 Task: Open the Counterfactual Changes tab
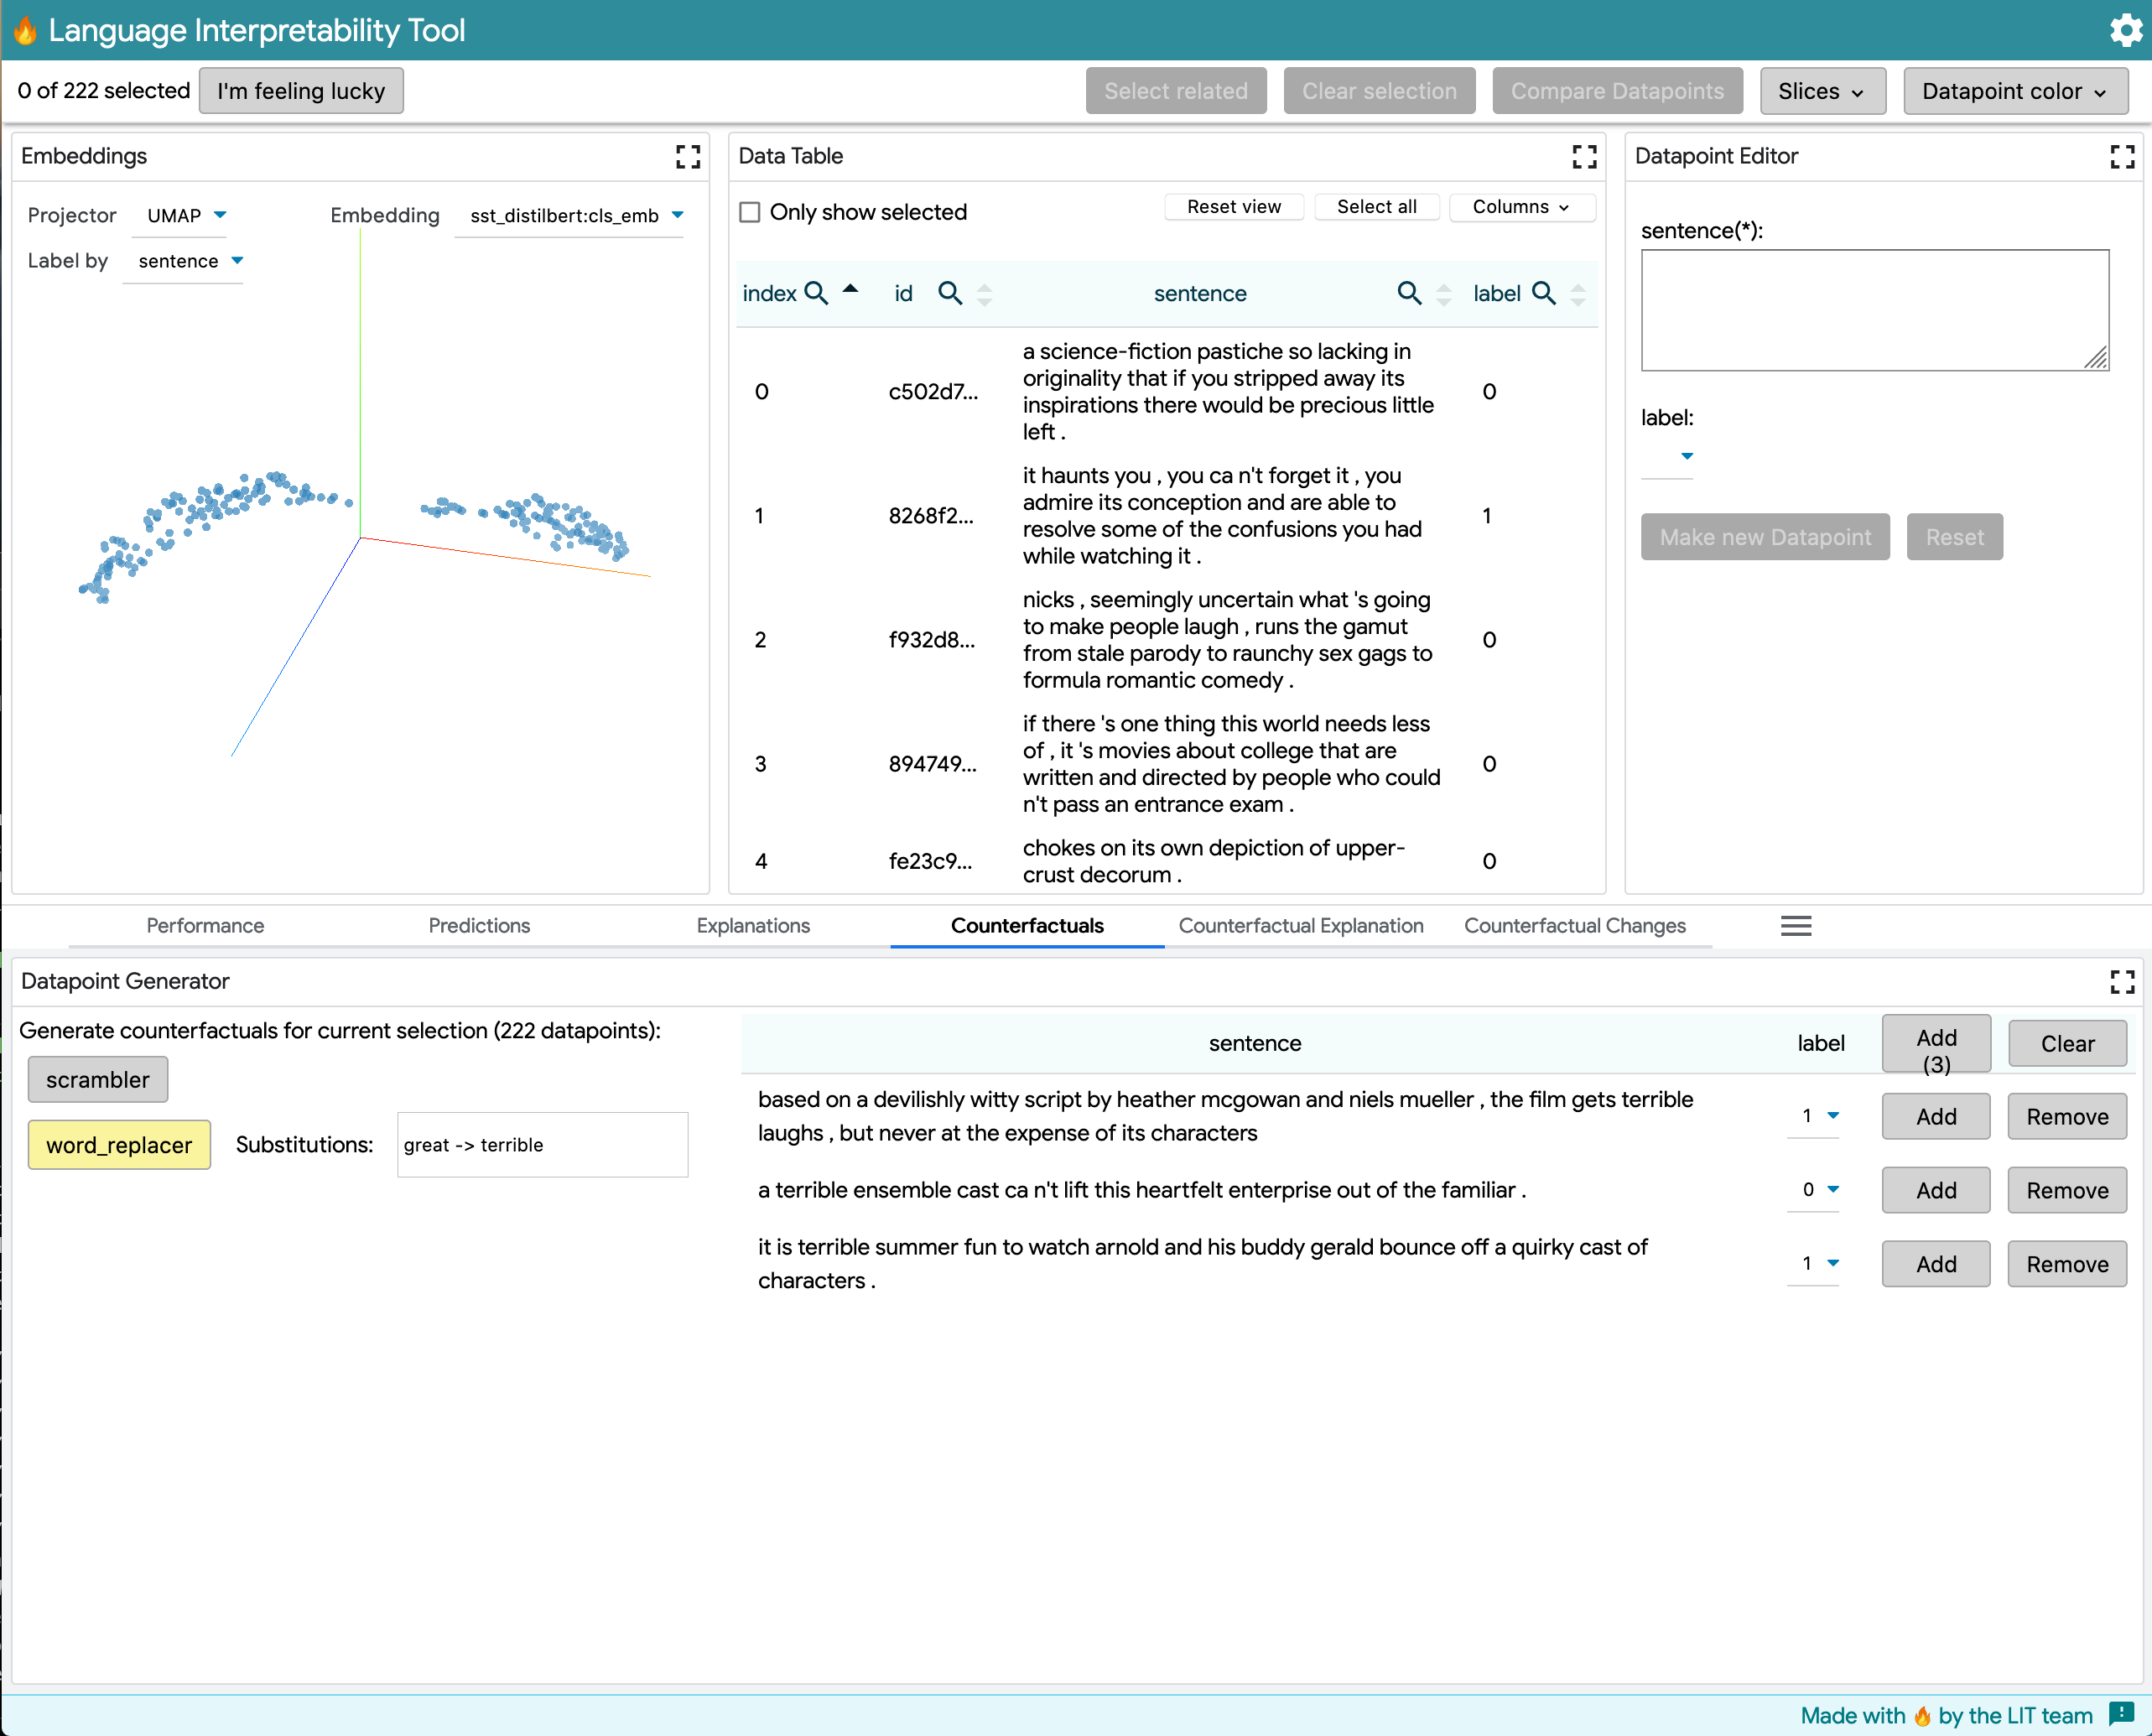point(1574,926)
